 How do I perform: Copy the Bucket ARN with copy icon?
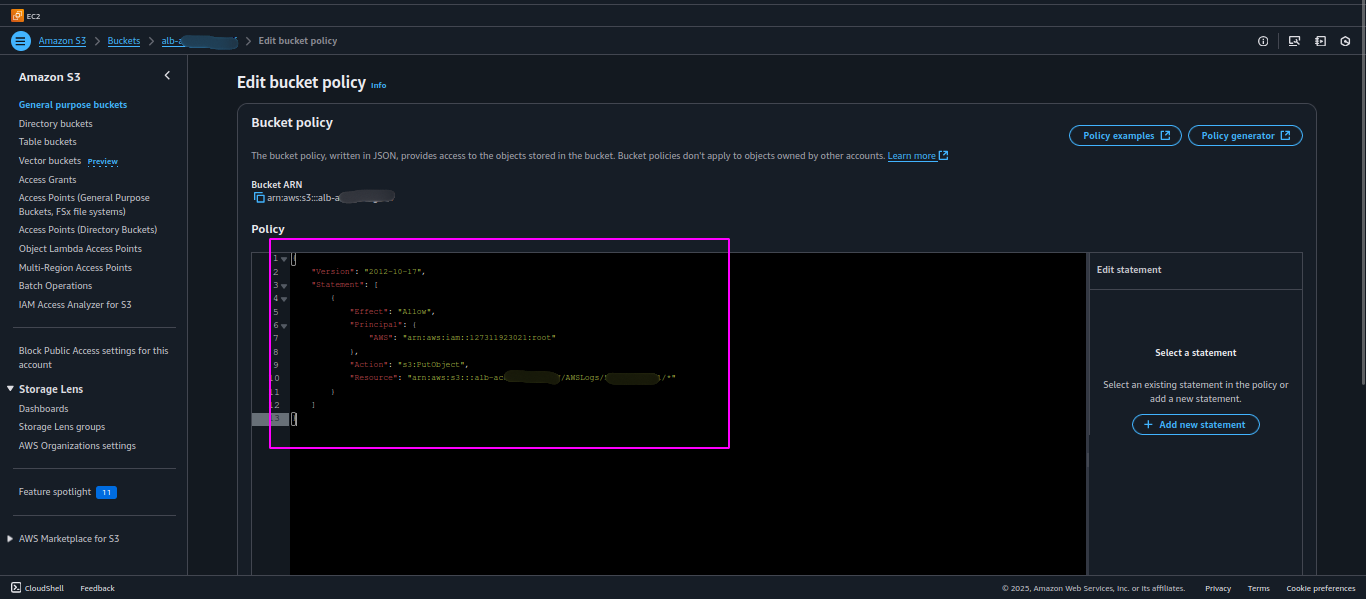tap(259, 198)
